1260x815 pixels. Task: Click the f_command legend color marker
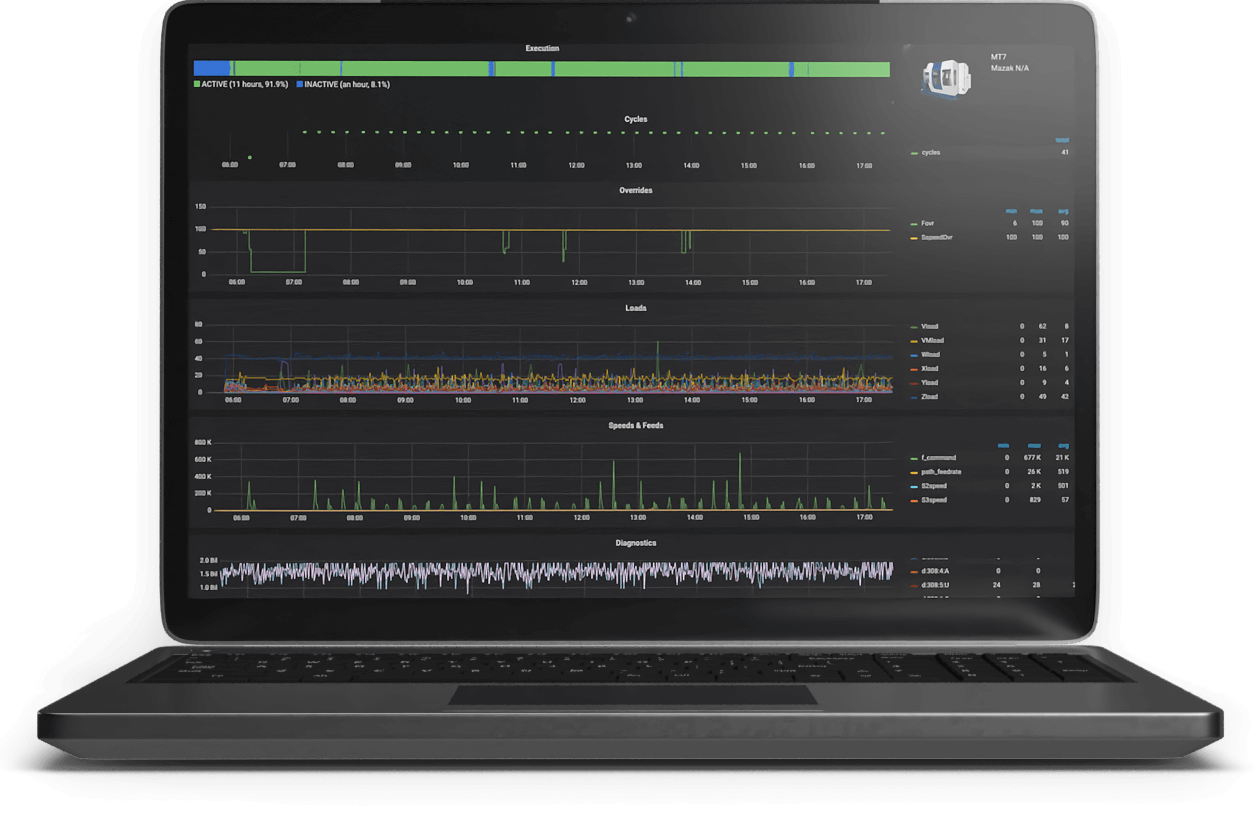[914, 458]
